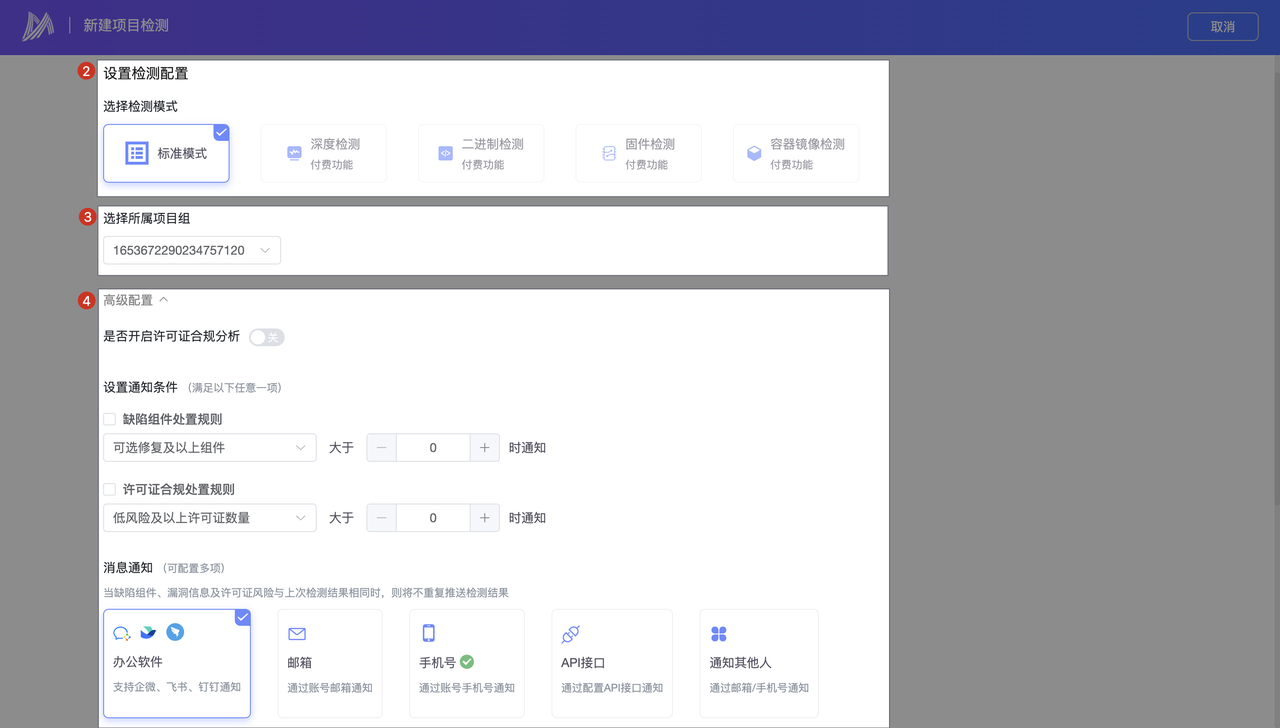Expand the 低风险及以上许可证数量 dropdown
The width and height of the screenshot is (1280, 728).
209,518
